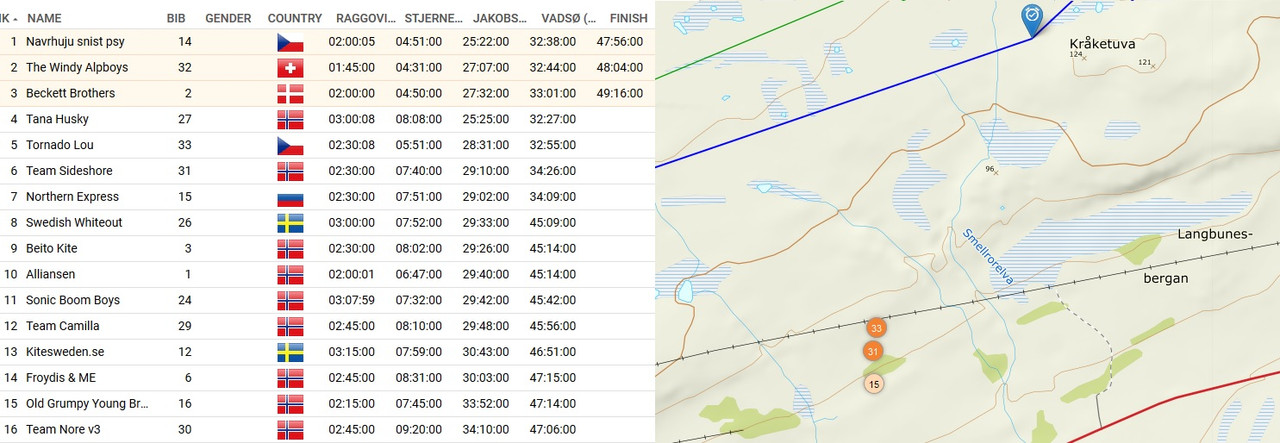1280x443 pixels.
Task: Click the Swedish flag in Kitesweden.se row
Action: click(290, 353)
